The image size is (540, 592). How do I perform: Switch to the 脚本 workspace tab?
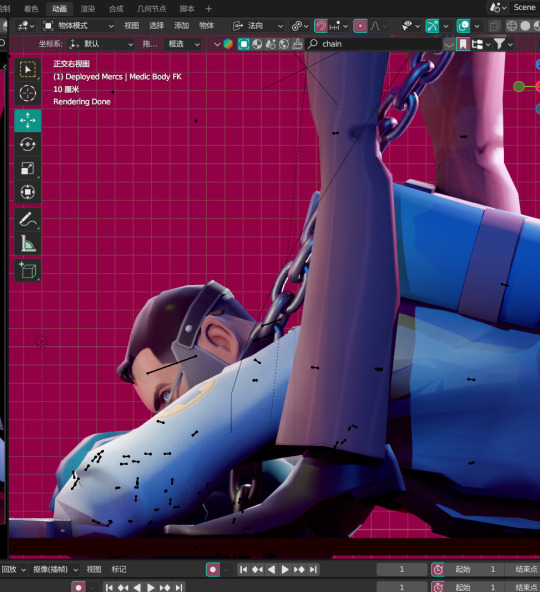tap(187, 8)
